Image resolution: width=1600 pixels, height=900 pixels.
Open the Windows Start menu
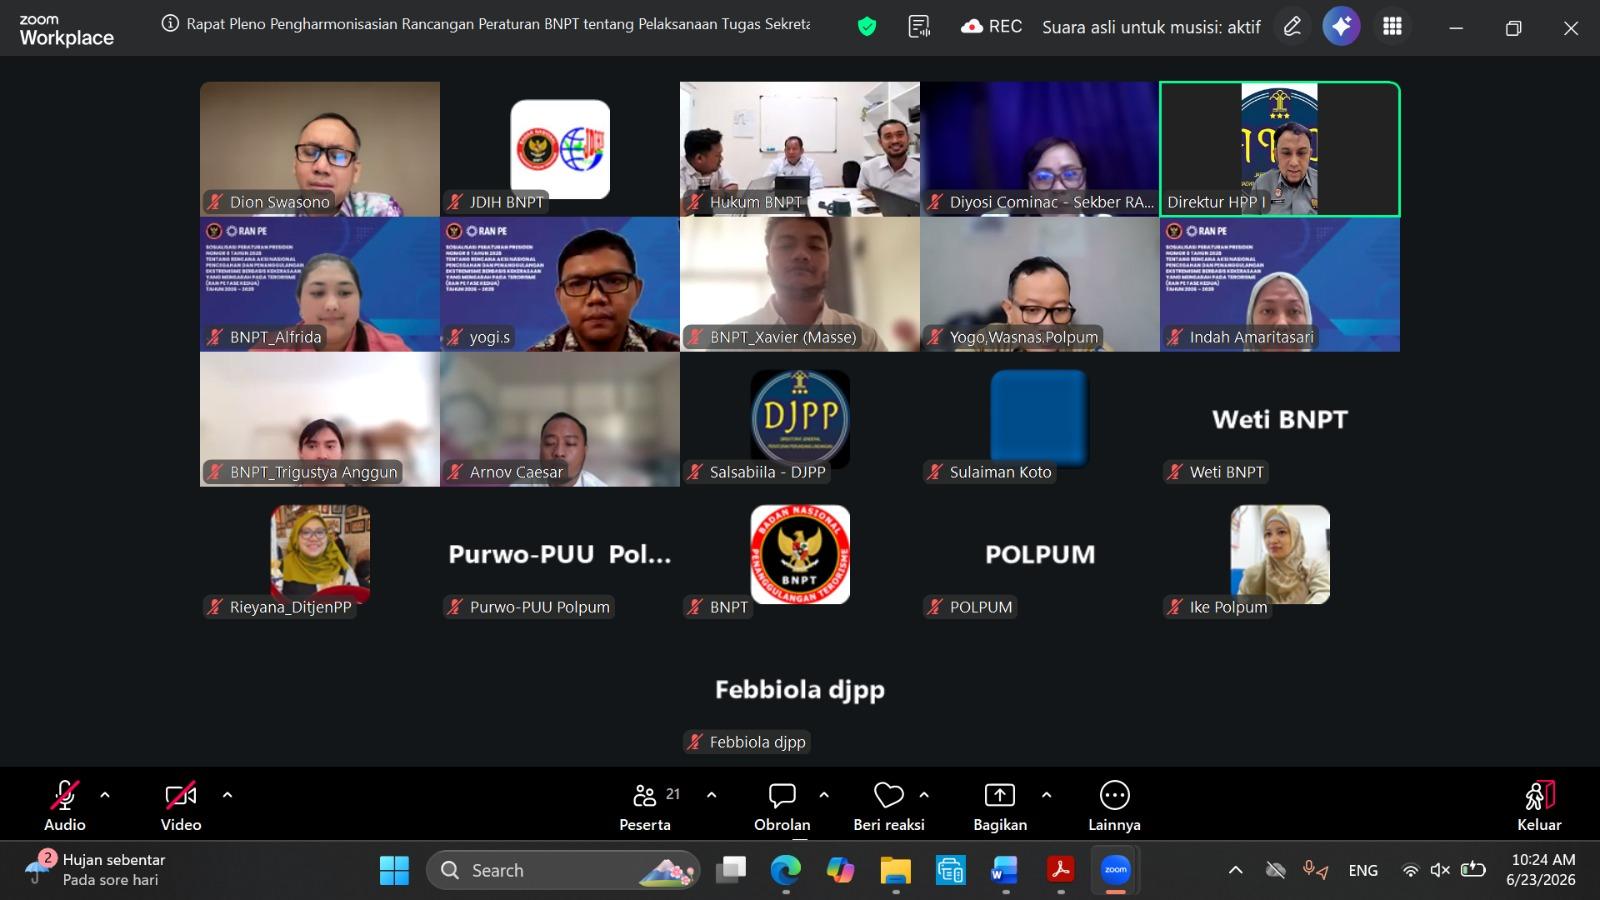coord(394,870)
